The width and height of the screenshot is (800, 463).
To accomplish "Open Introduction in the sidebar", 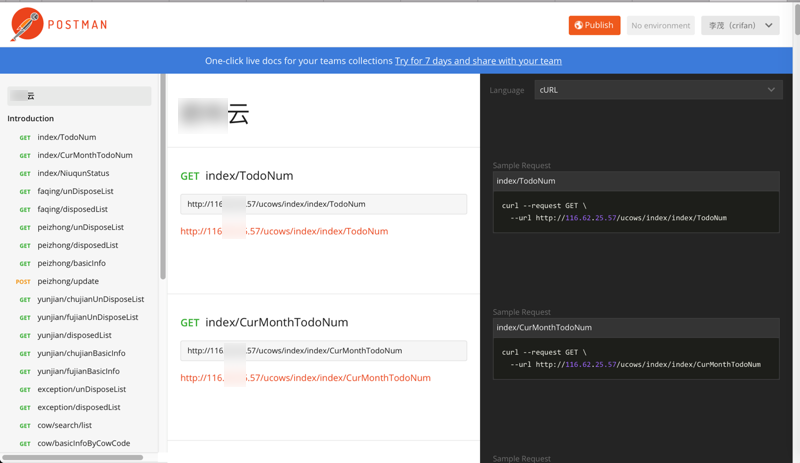I will click(31, 118).
